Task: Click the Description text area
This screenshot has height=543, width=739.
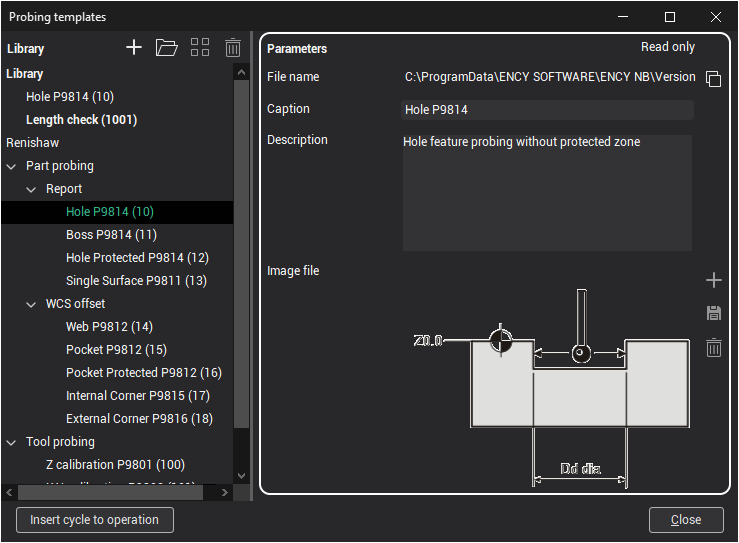Action: point(547,192)
